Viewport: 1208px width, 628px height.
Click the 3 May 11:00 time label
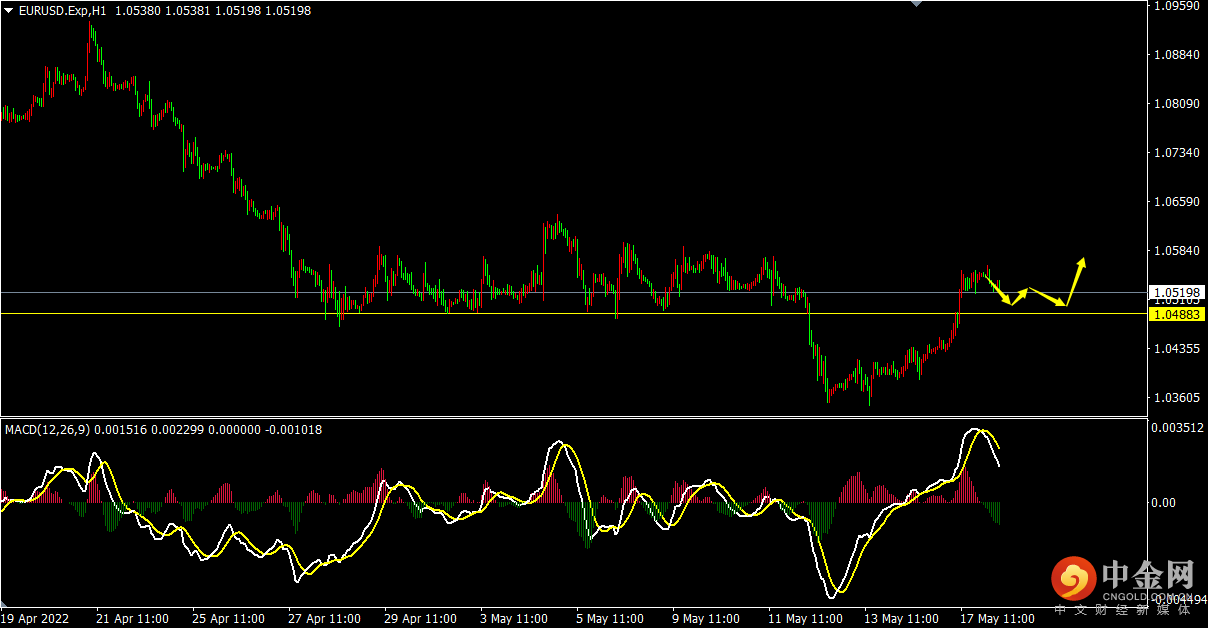pos(514,618)
